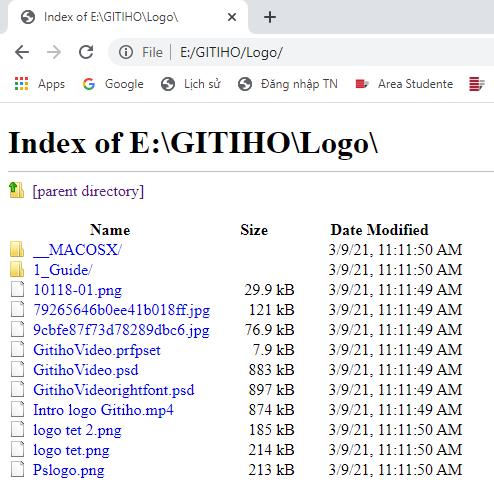
Task: Click file icon beside 9cbfe87f73d78289dbc6.jpg
Action: click(x=17, y=329)
